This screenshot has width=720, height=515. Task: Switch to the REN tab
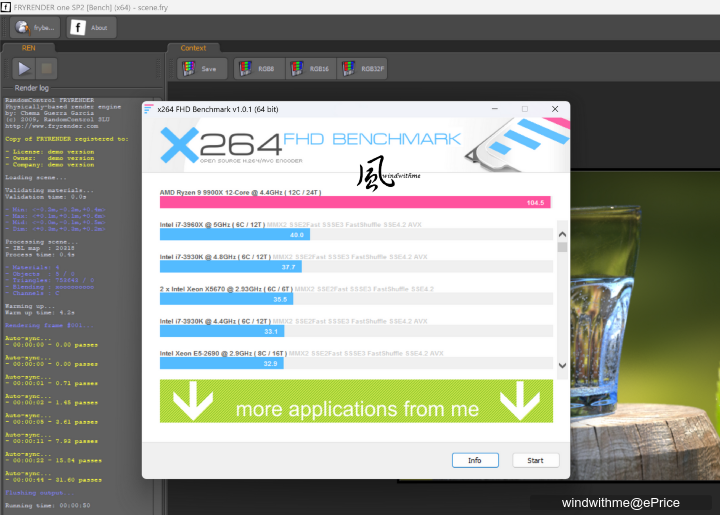click(x=22, y=47)
